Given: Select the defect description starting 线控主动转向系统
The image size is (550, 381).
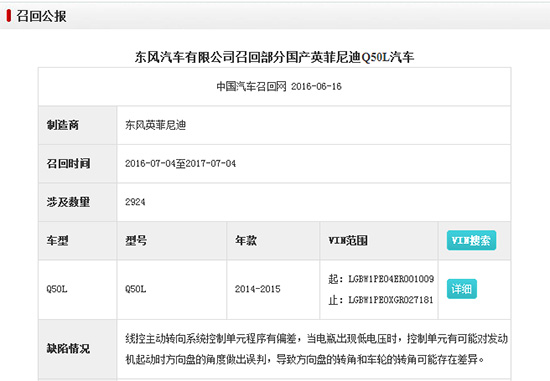Looking at the screenshot, I should tap(316, 349).
